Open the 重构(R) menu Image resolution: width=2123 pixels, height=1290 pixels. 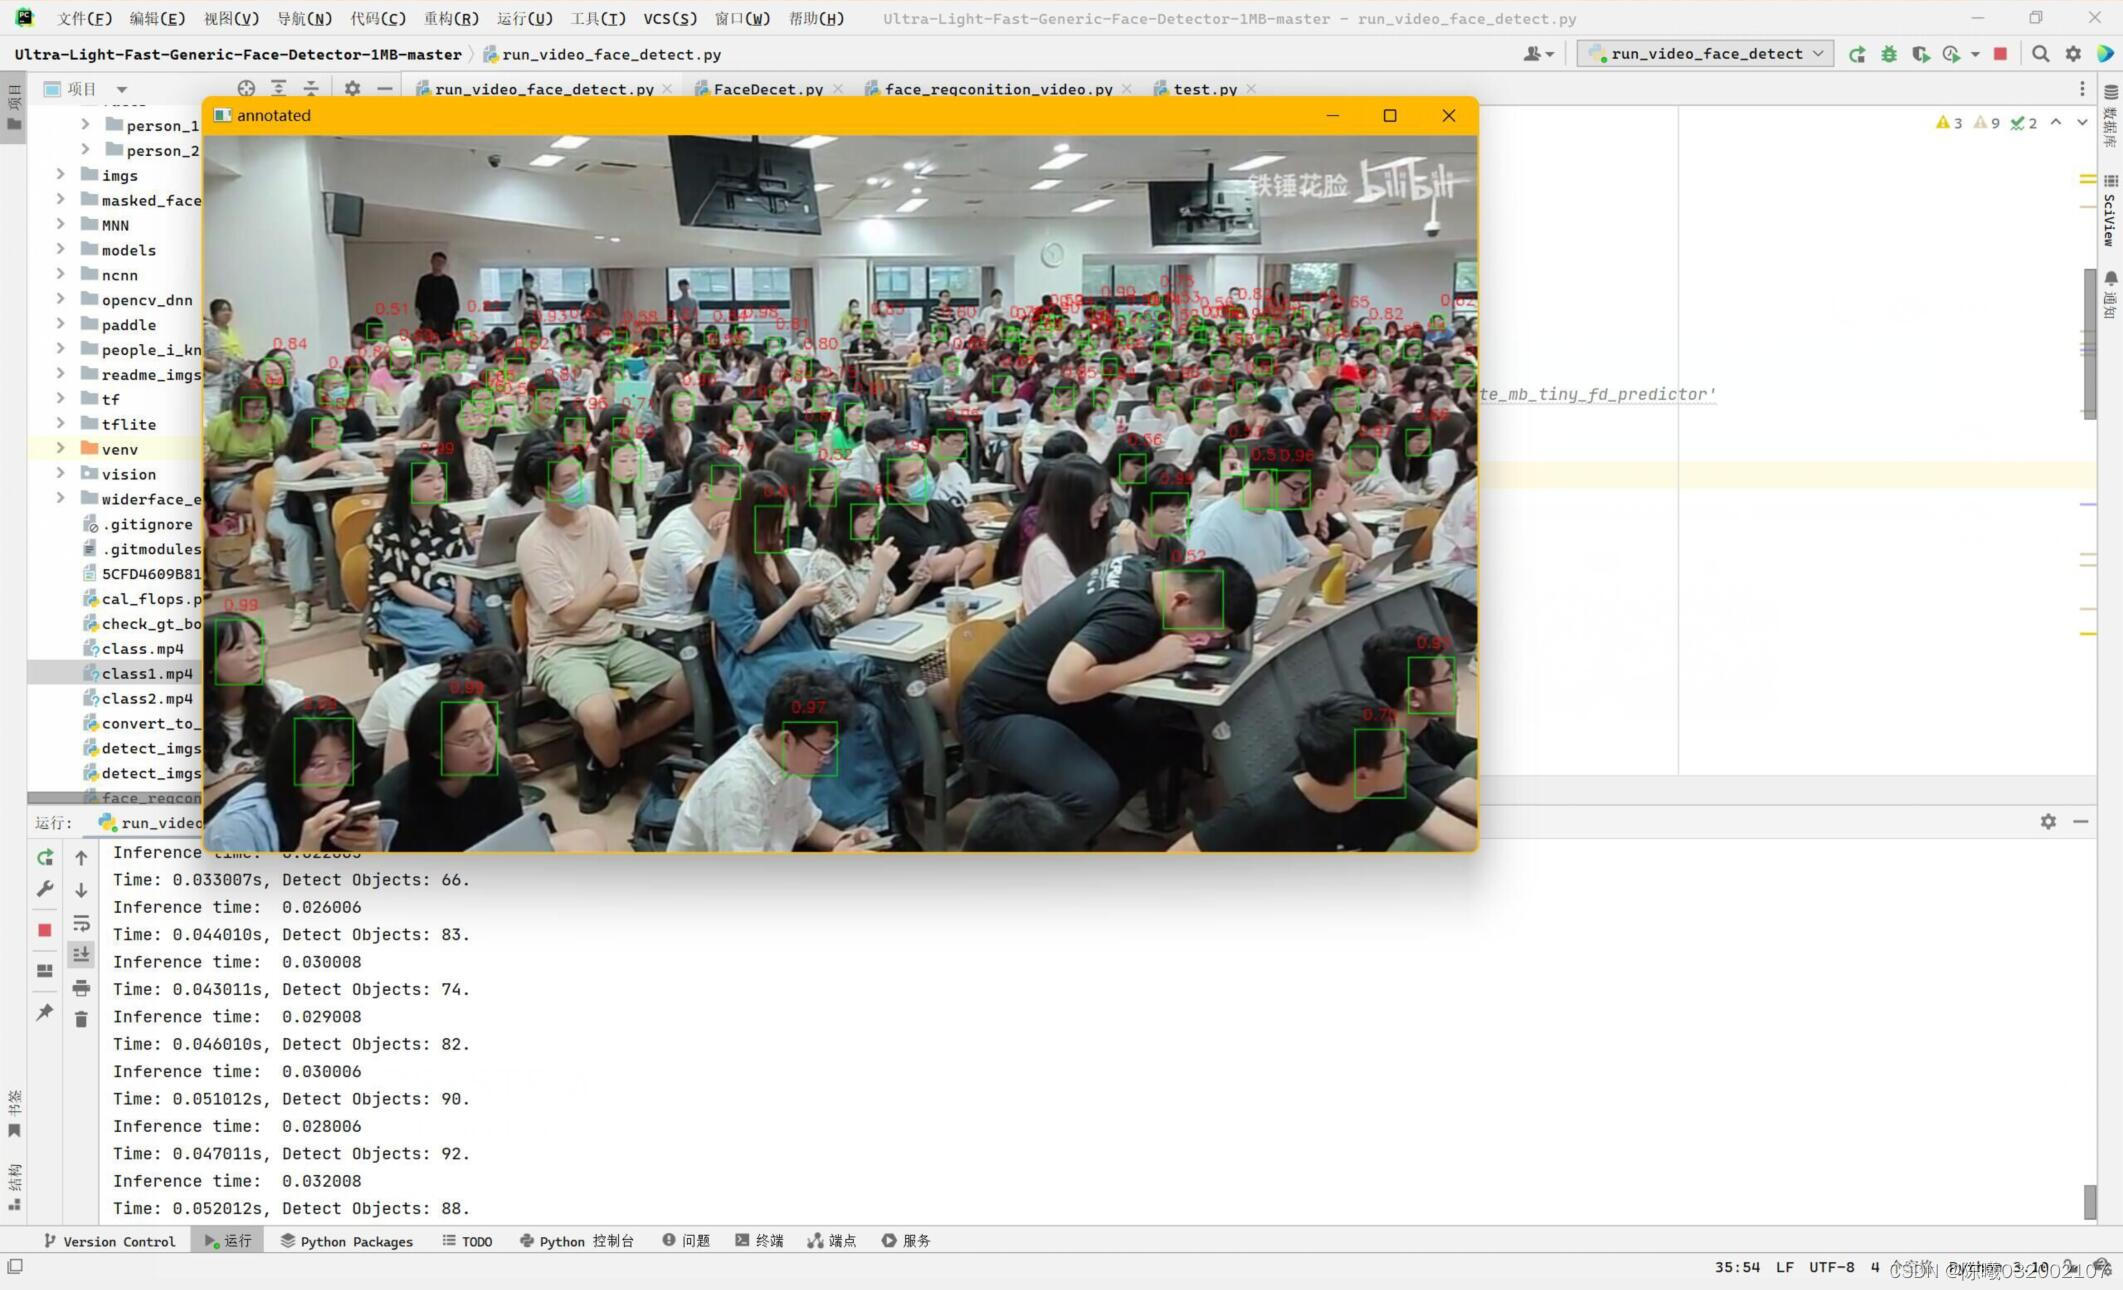point(451,18)
